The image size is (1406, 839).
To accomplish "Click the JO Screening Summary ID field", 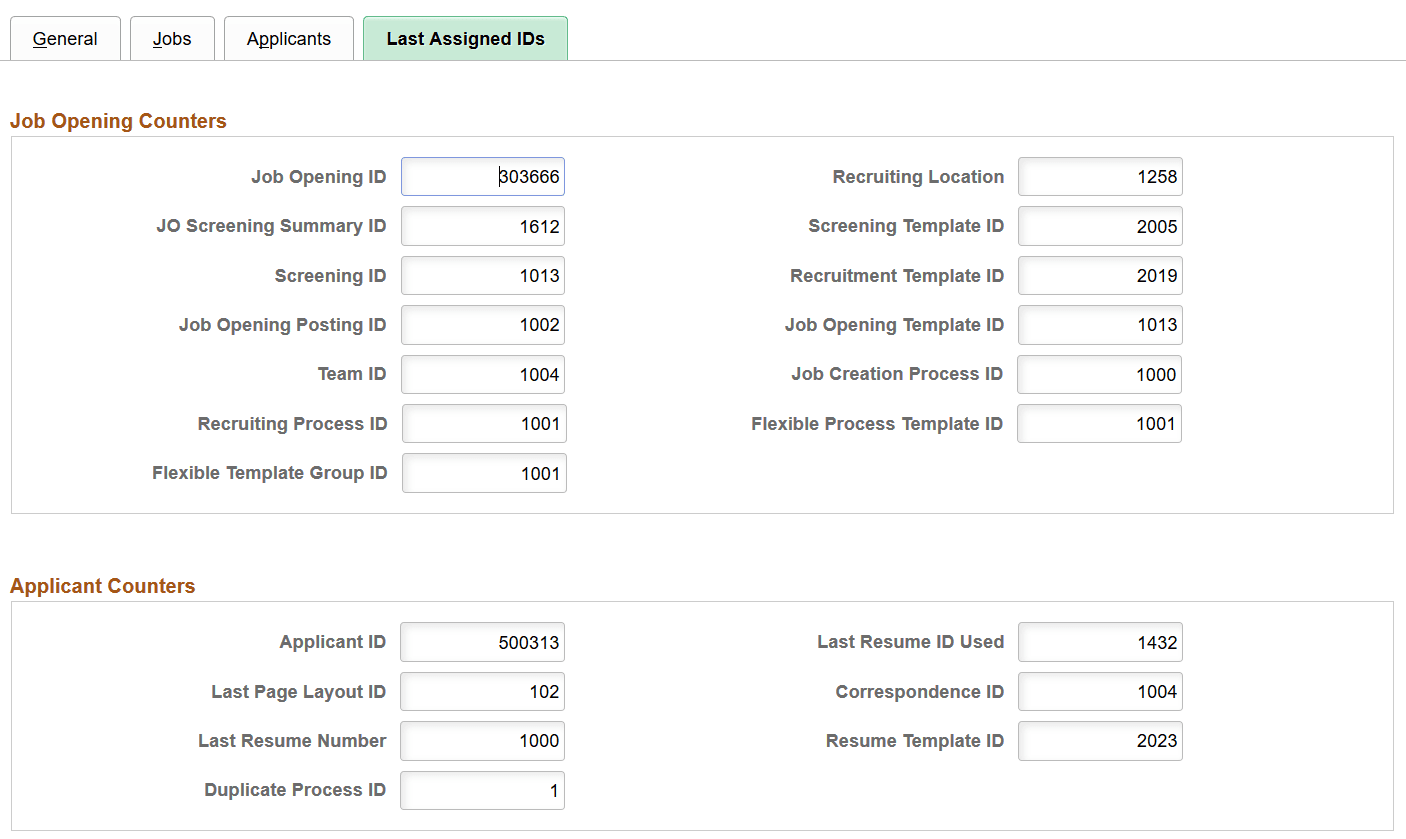I will click(483, 226).
